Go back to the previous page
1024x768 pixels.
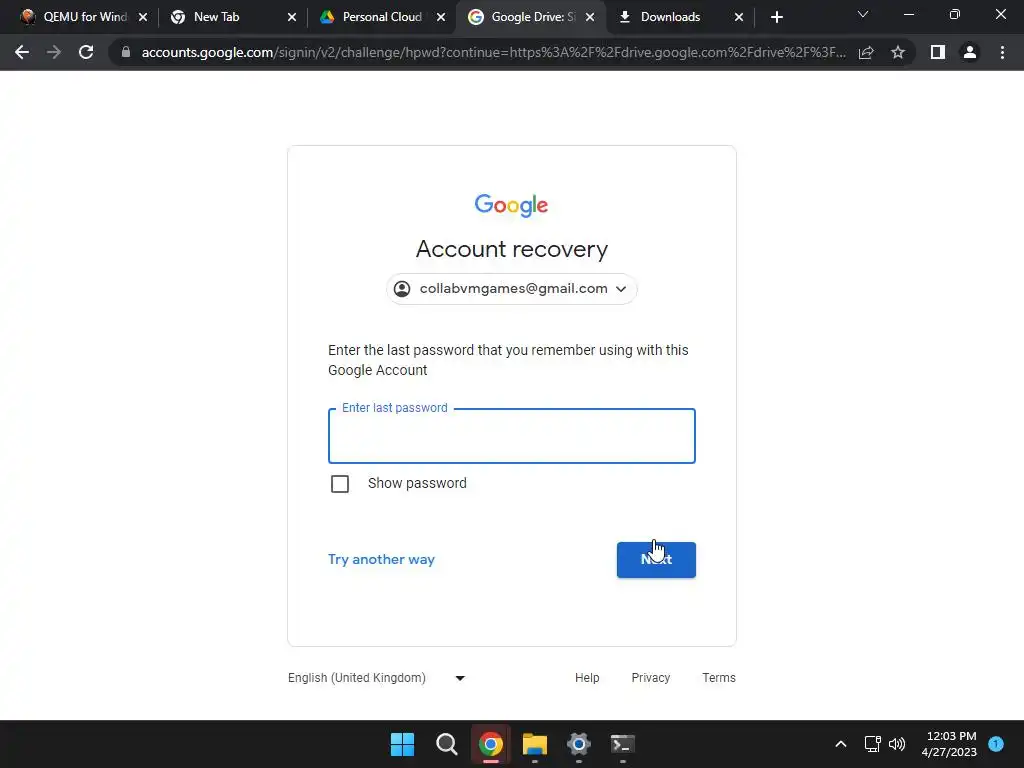coord(22,52)
